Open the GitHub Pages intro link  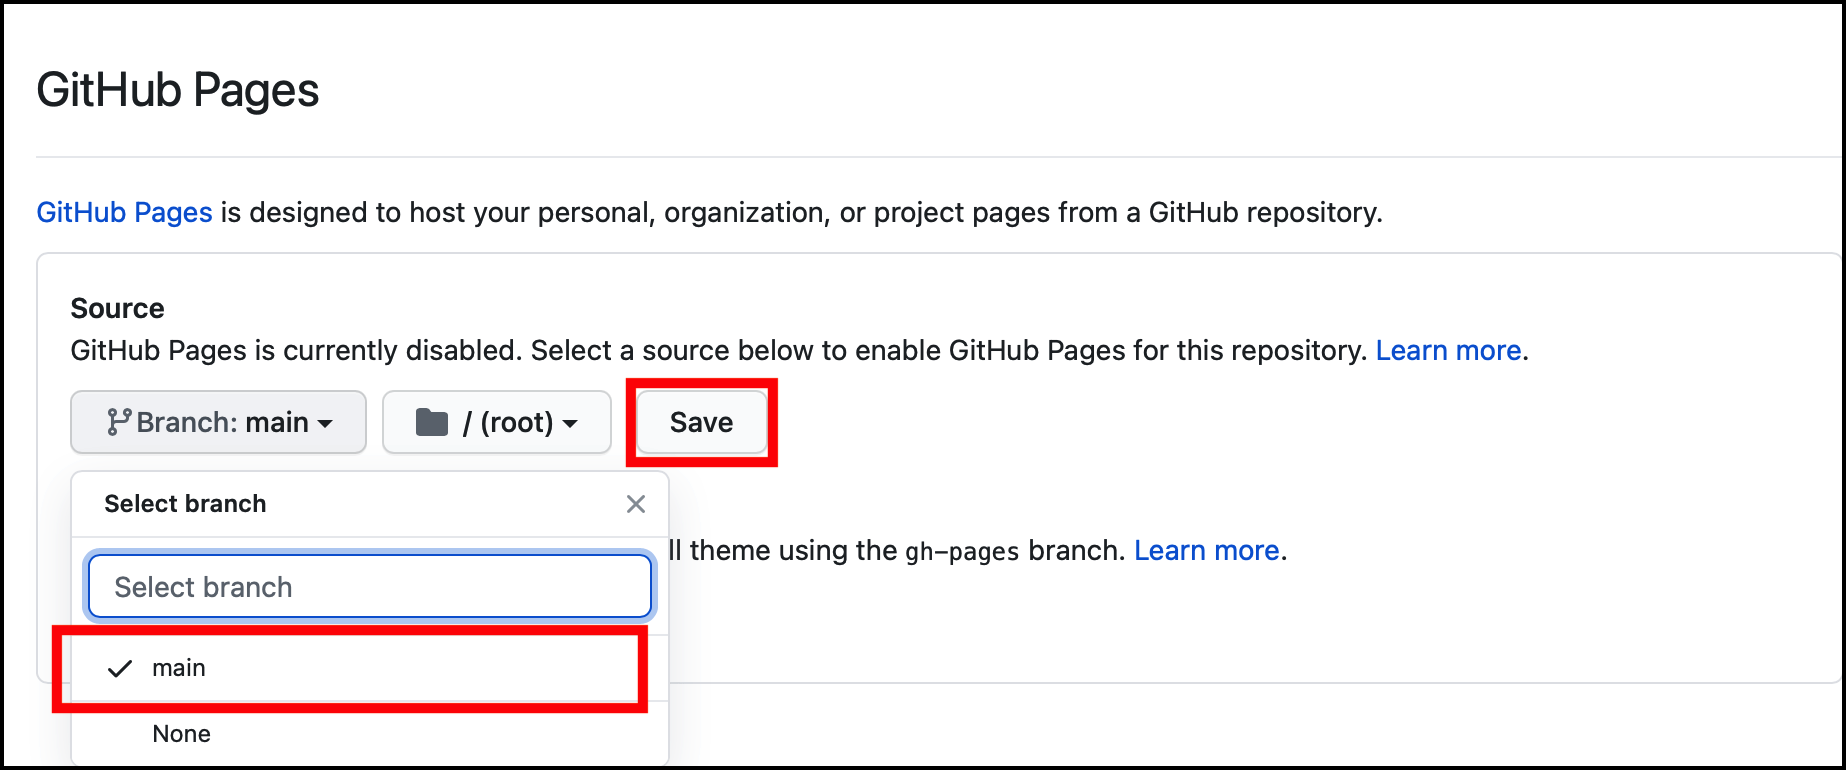pos(125,212)
